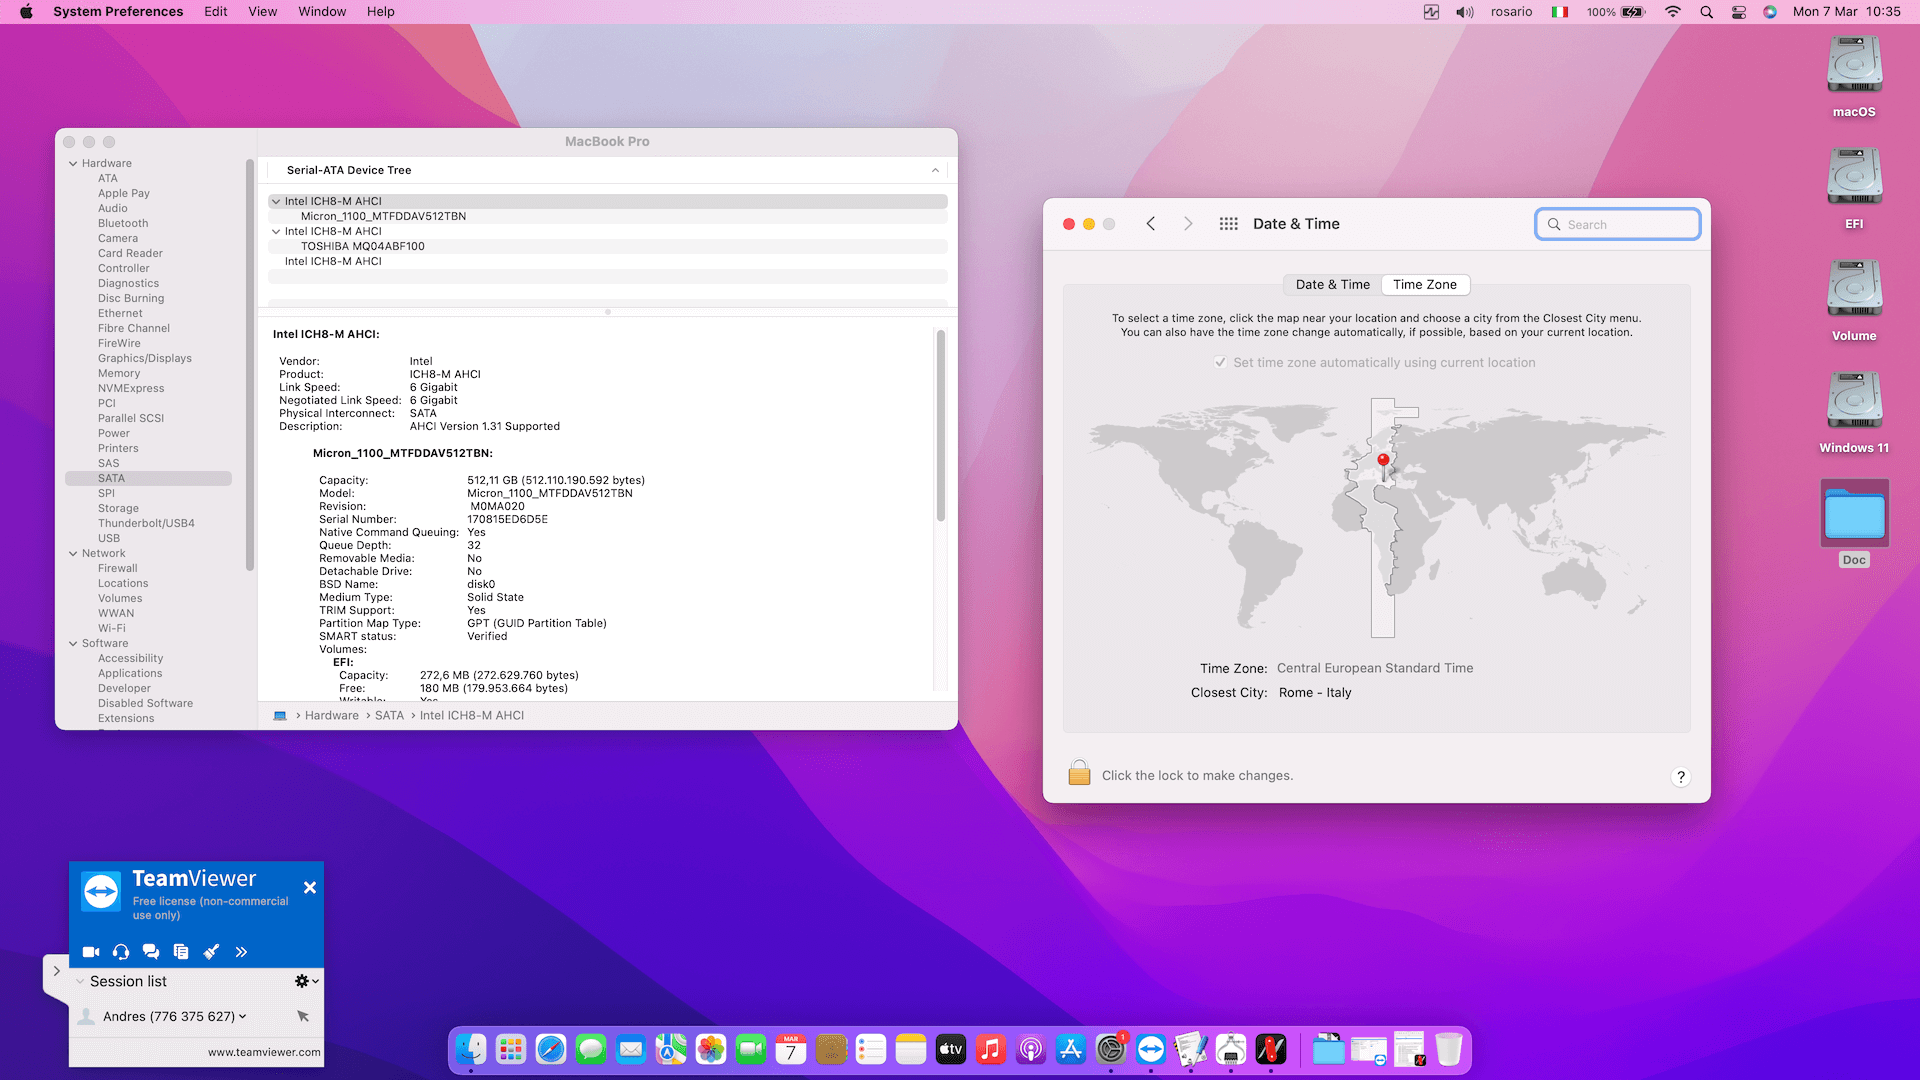
Task: Open Control Center in the menu bar
Action: (1738, 12)
